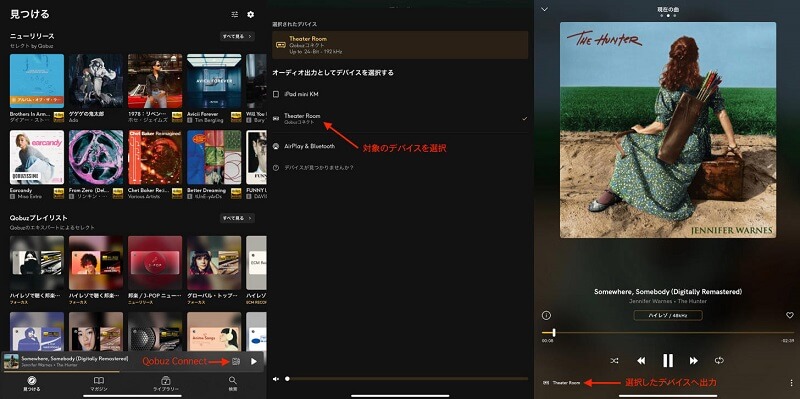Tap the Somewhere, Somebody now playing title
800x399 pixels.
pos(668,291)
